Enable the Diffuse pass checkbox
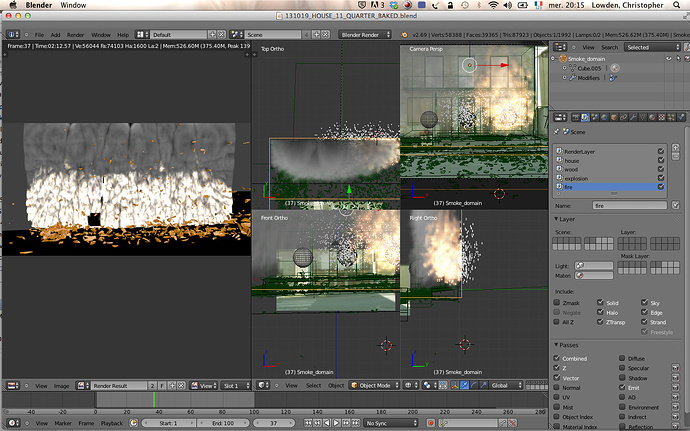Viewport: 690px width, 431px height. tap(622, 358)
